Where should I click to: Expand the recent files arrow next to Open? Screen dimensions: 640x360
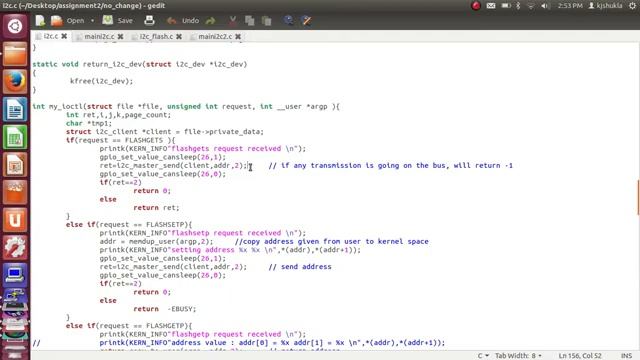[x=92, y=20]
